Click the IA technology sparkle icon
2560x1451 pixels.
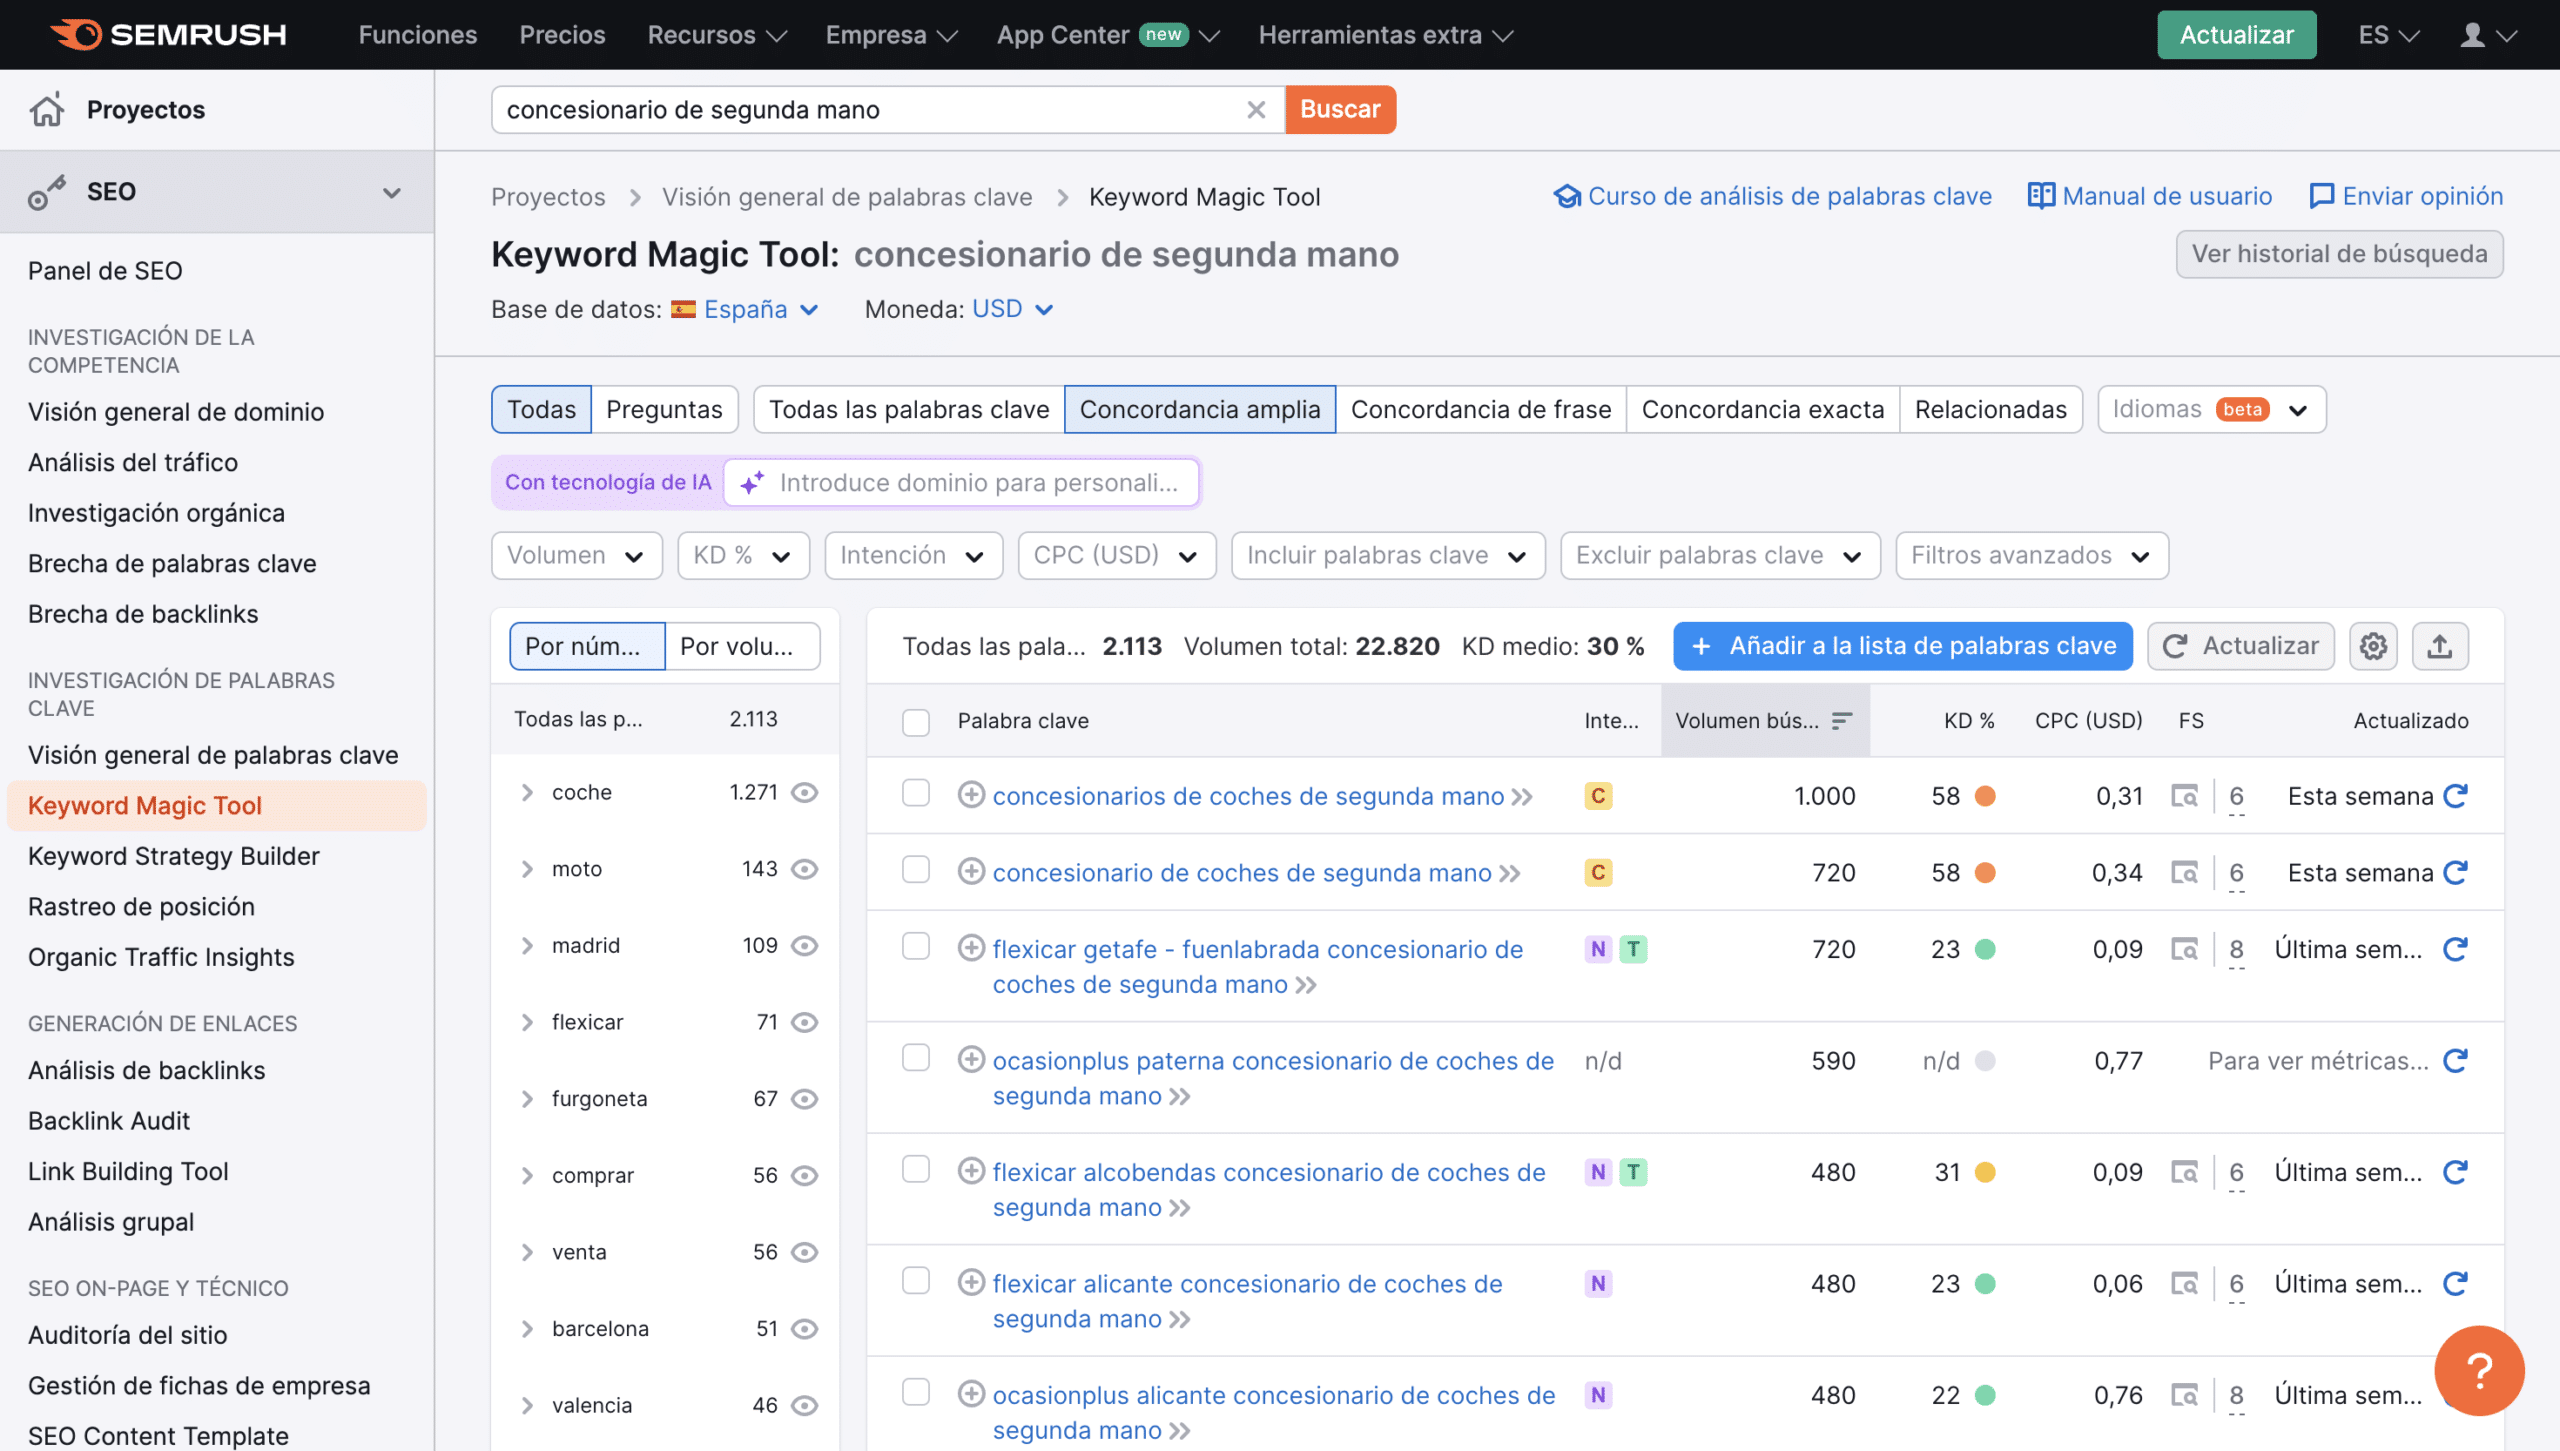751,480
